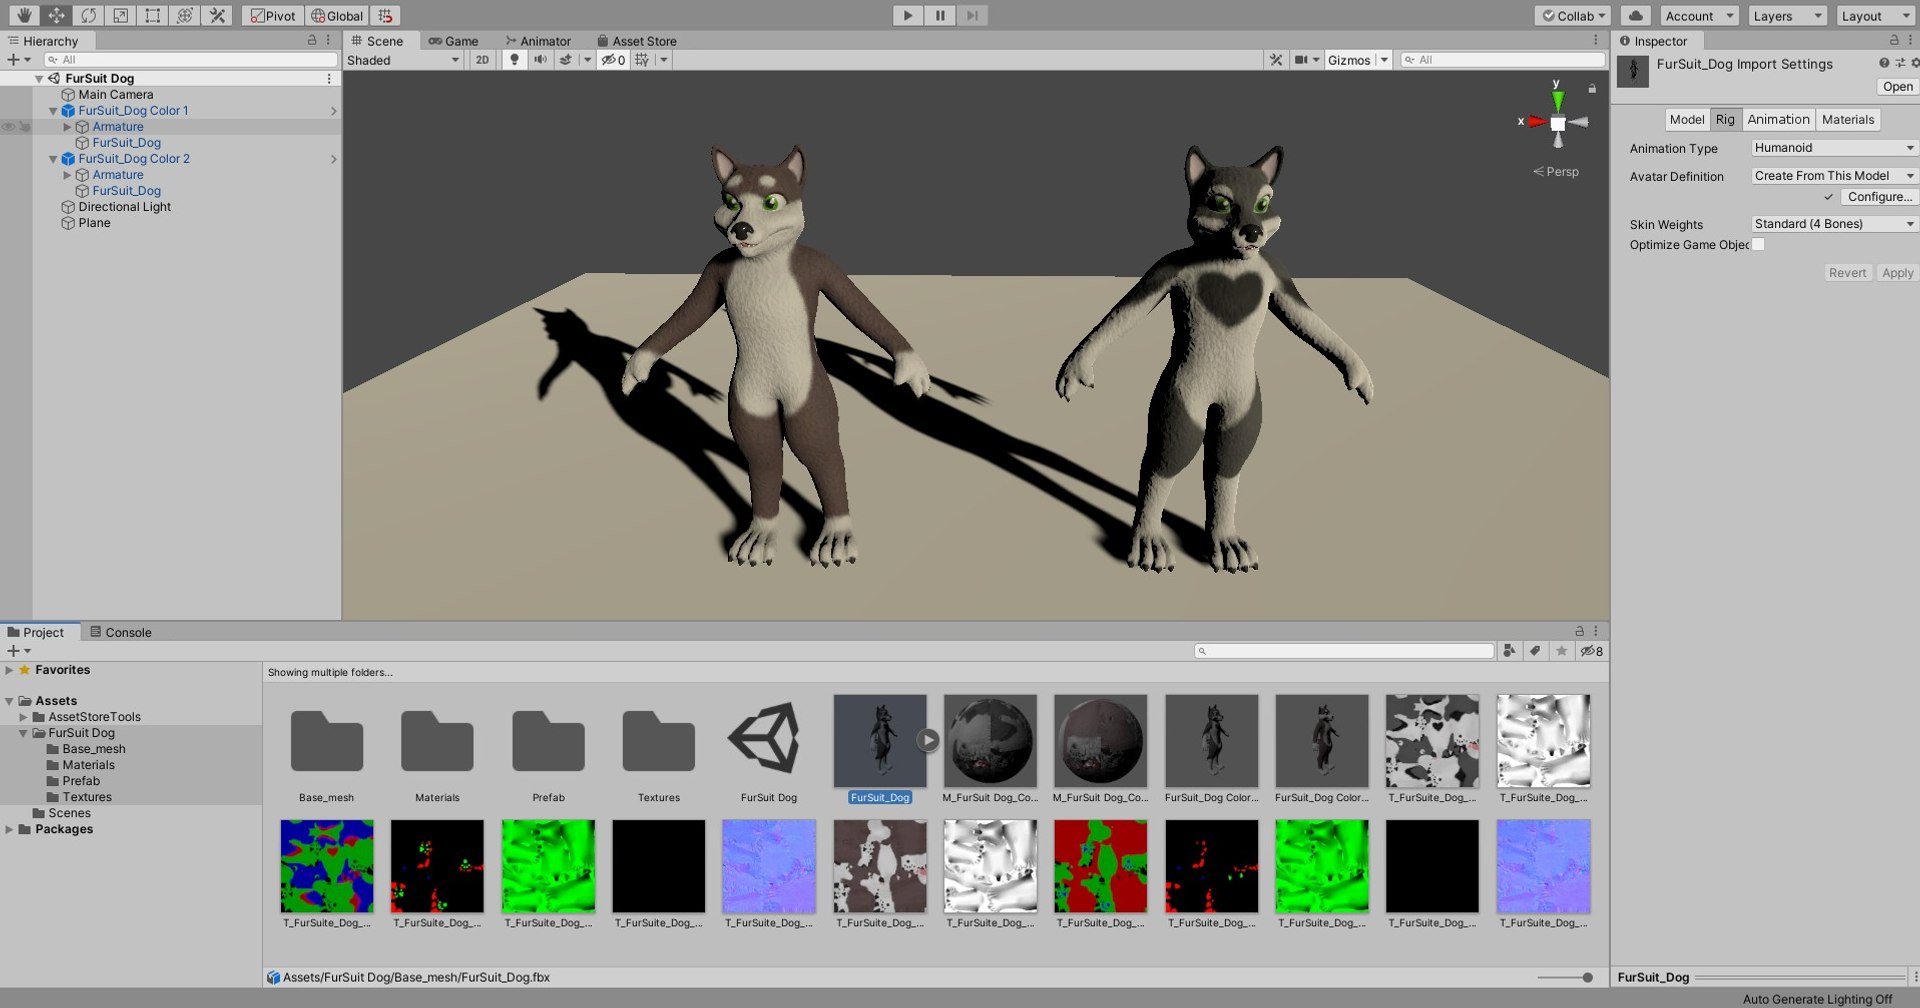Viewport: 1920px width, 1008px height.
Task: Open the Shaded draw mode dropdown
Action: 403,60
